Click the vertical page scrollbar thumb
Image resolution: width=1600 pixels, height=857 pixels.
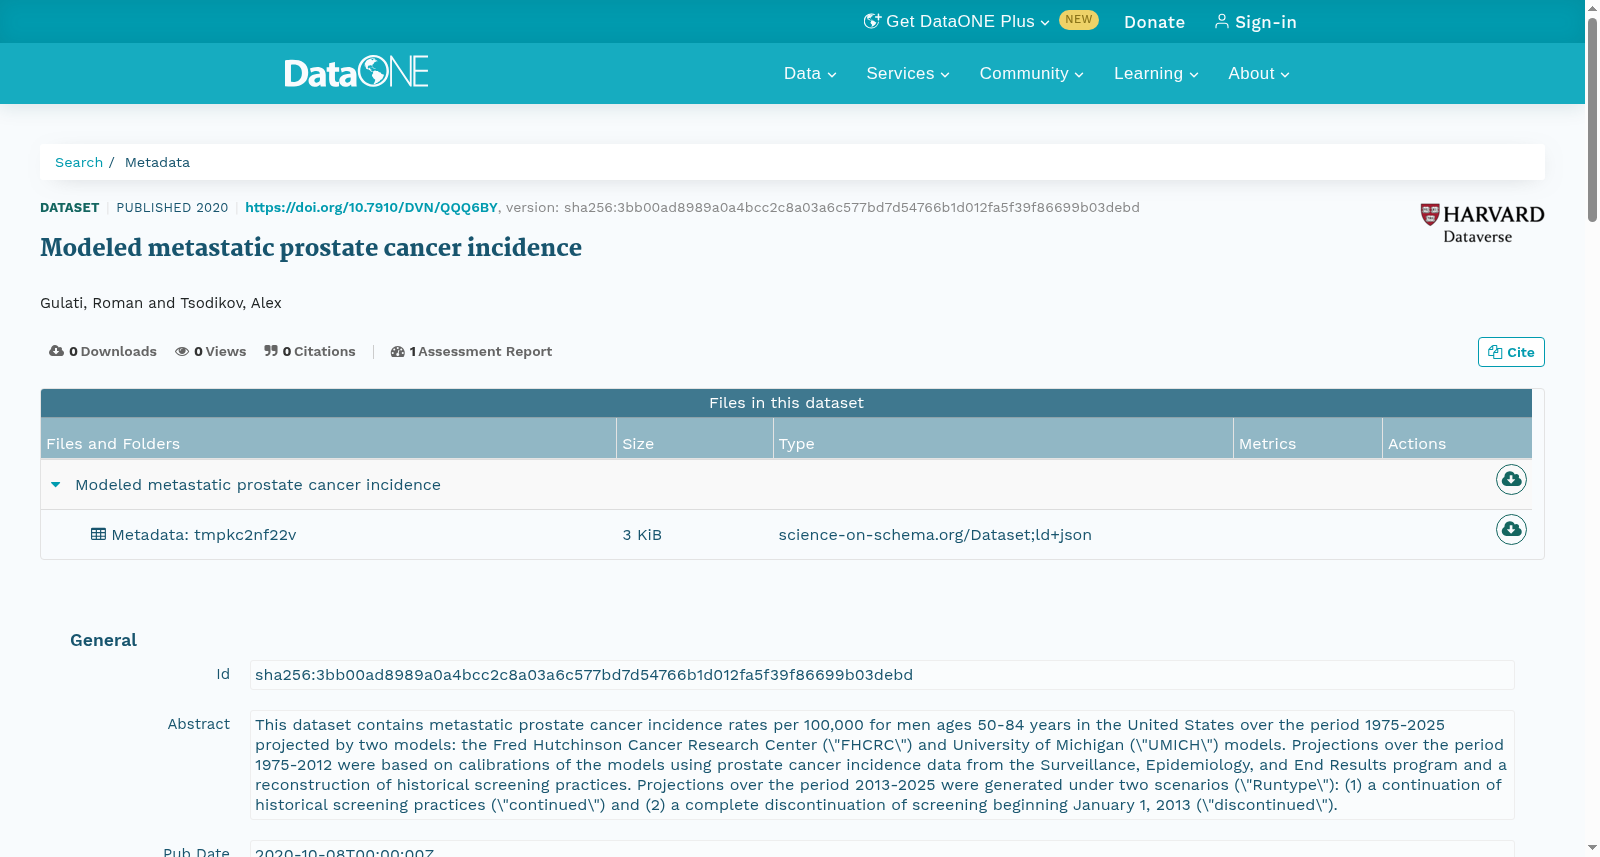point(1593,120)
